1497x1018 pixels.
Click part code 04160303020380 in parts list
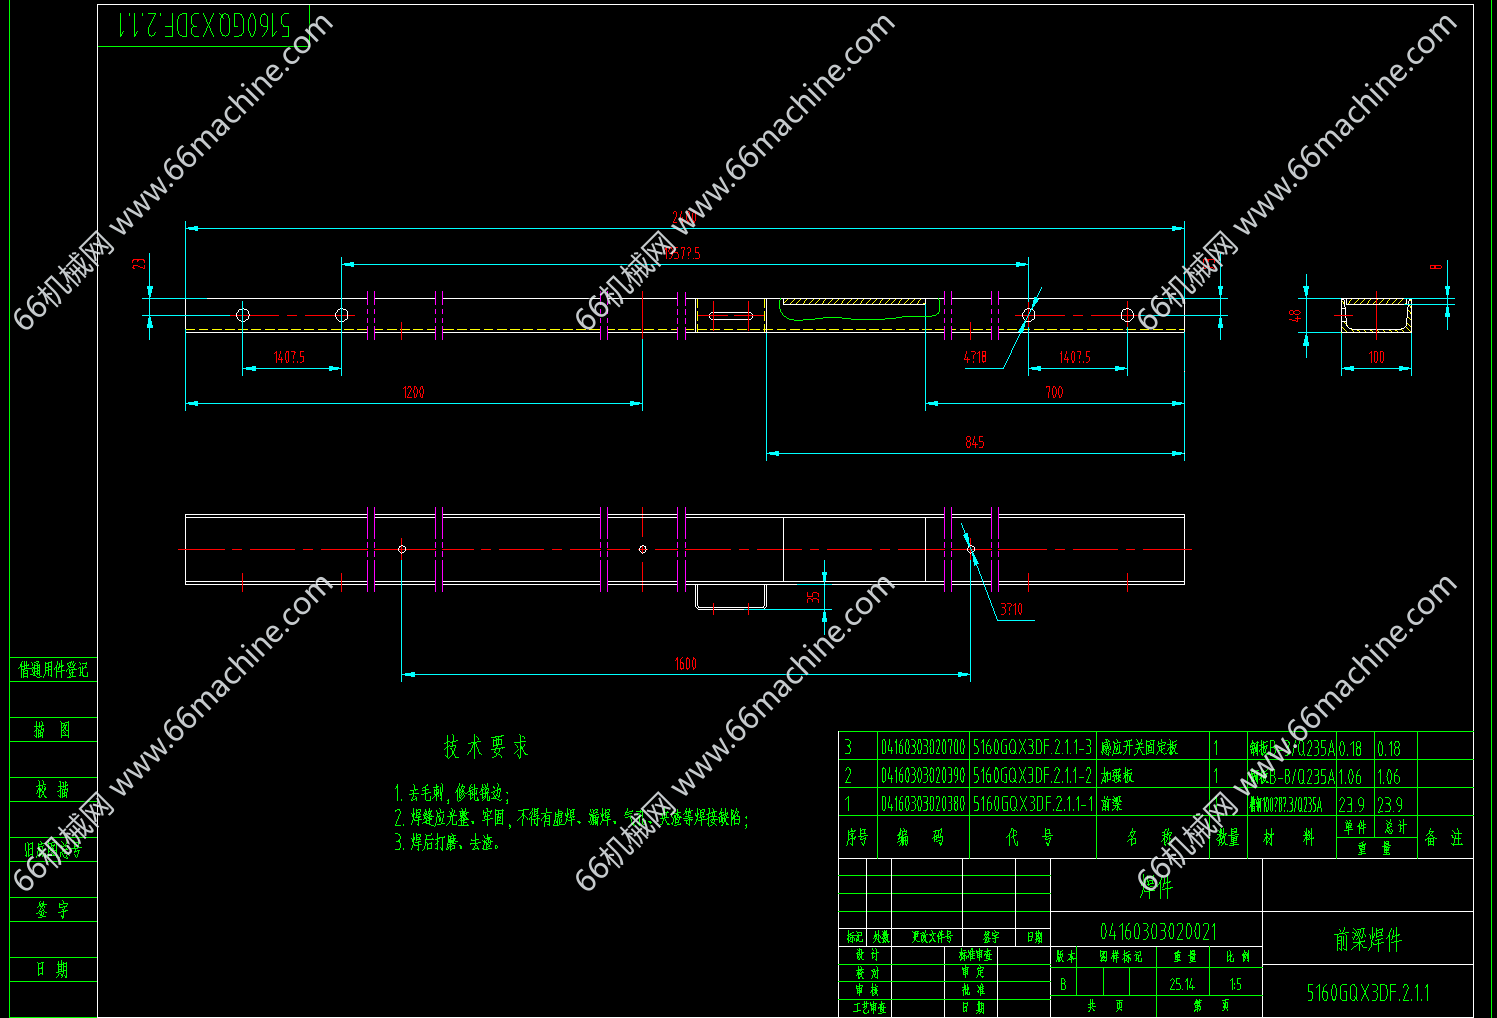tap(923, 804)
